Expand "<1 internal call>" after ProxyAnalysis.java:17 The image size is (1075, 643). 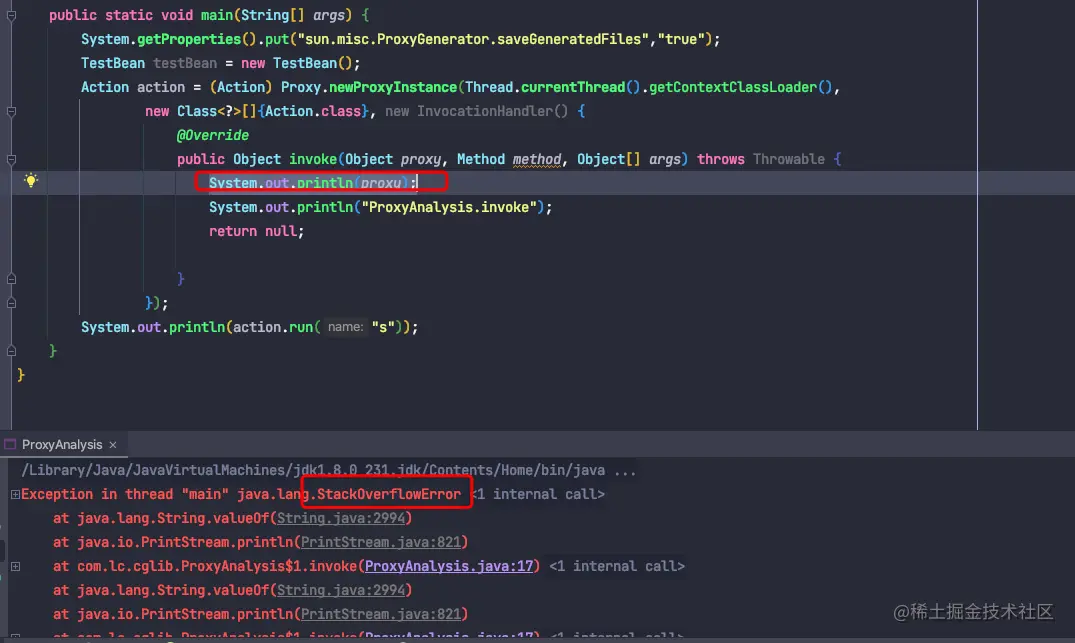617,566
